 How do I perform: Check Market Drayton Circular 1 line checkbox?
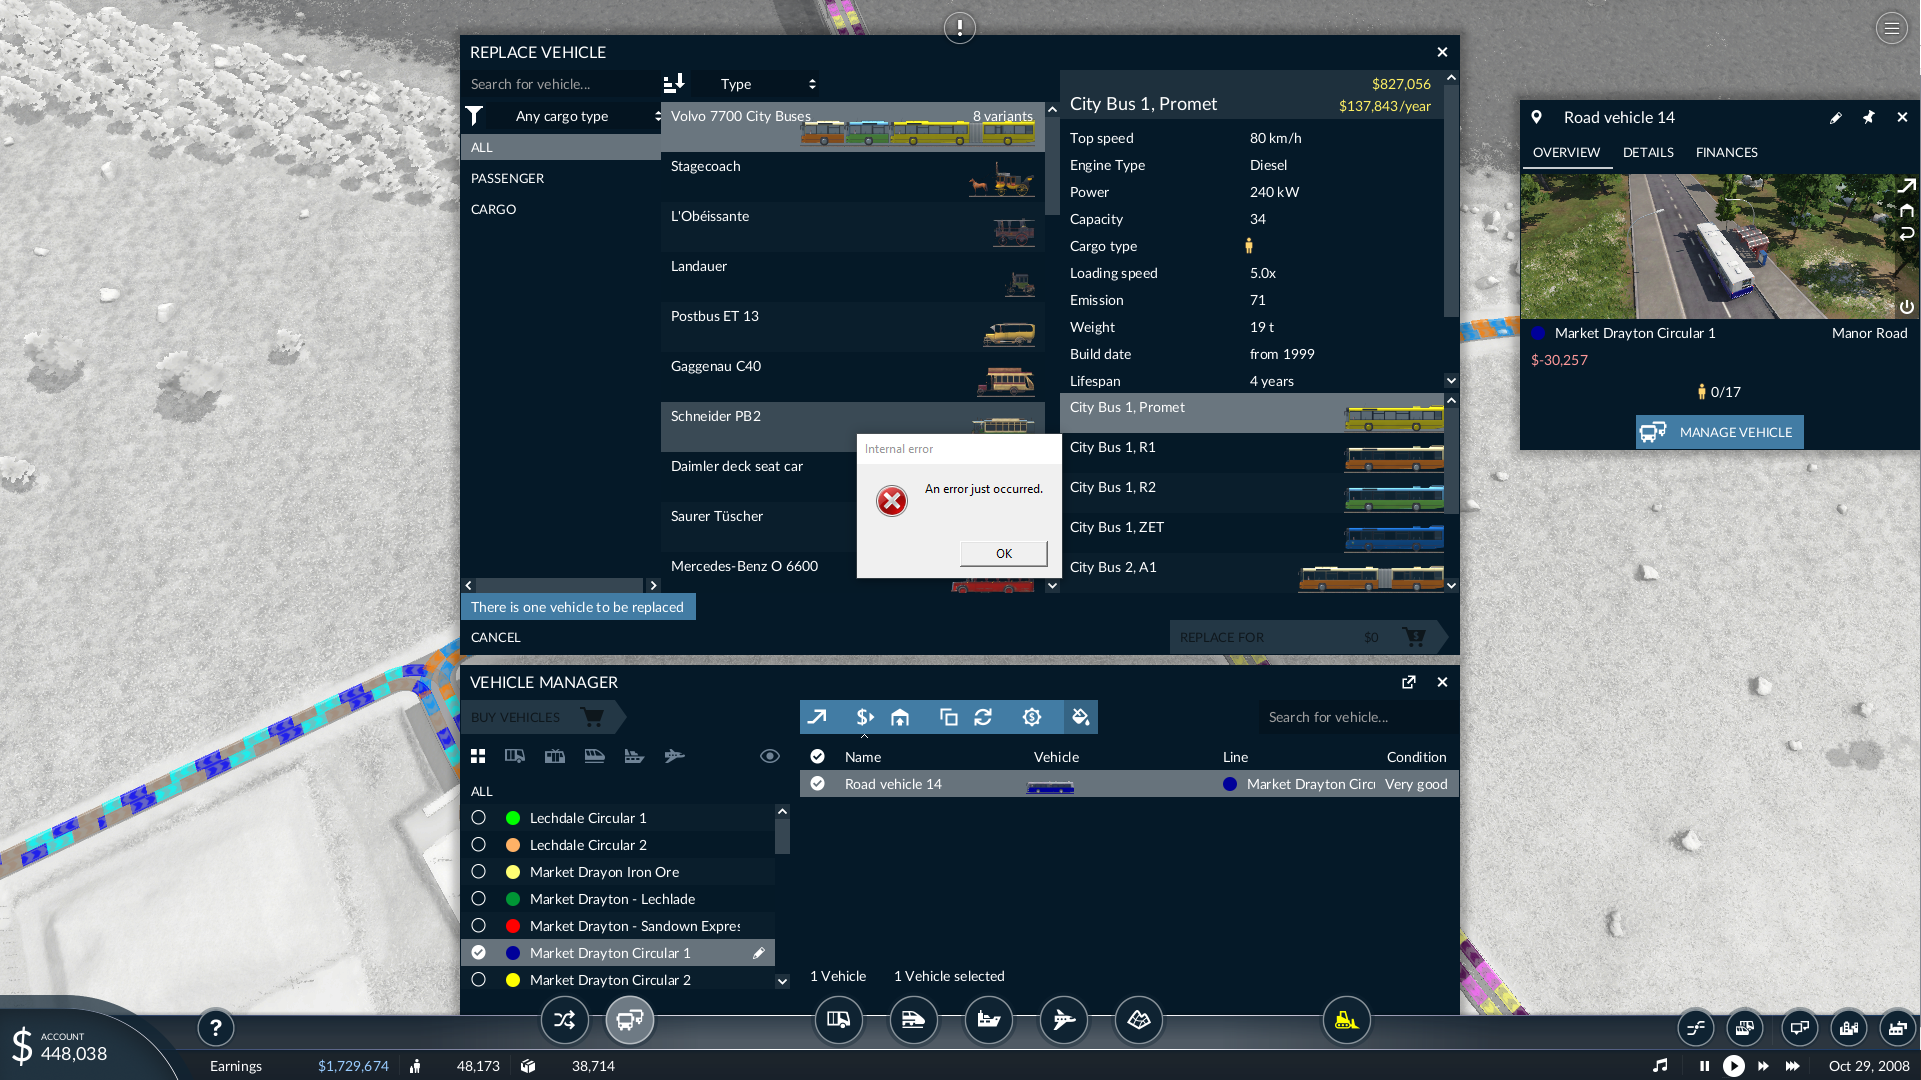(479, 952)
